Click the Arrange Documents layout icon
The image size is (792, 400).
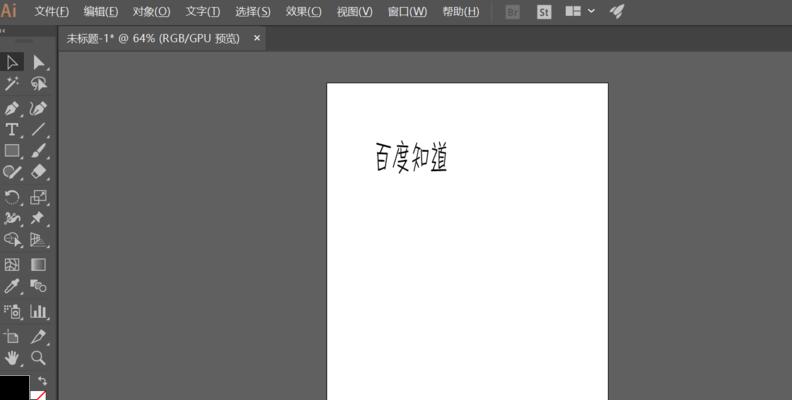pyautogui.click(x=573, y=11)
